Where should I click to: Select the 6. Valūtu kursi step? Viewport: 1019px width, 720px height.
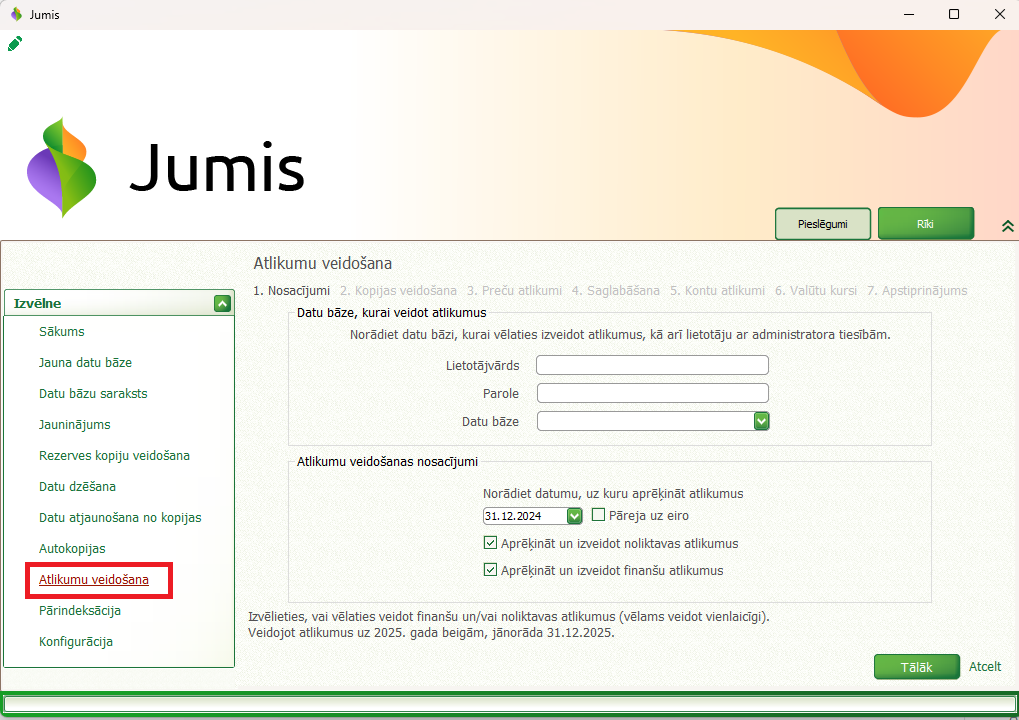click(x=816, y=290)
